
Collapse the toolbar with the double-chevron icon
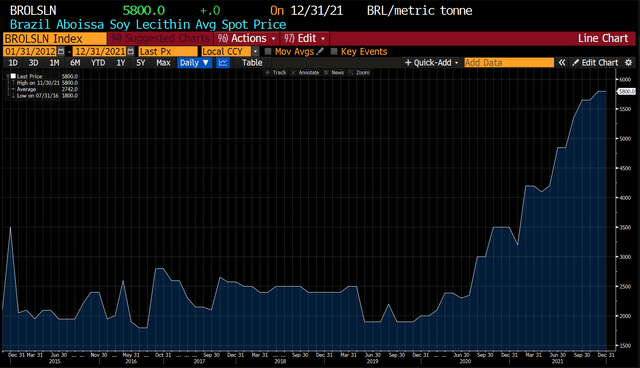click(x=562, y=62)
